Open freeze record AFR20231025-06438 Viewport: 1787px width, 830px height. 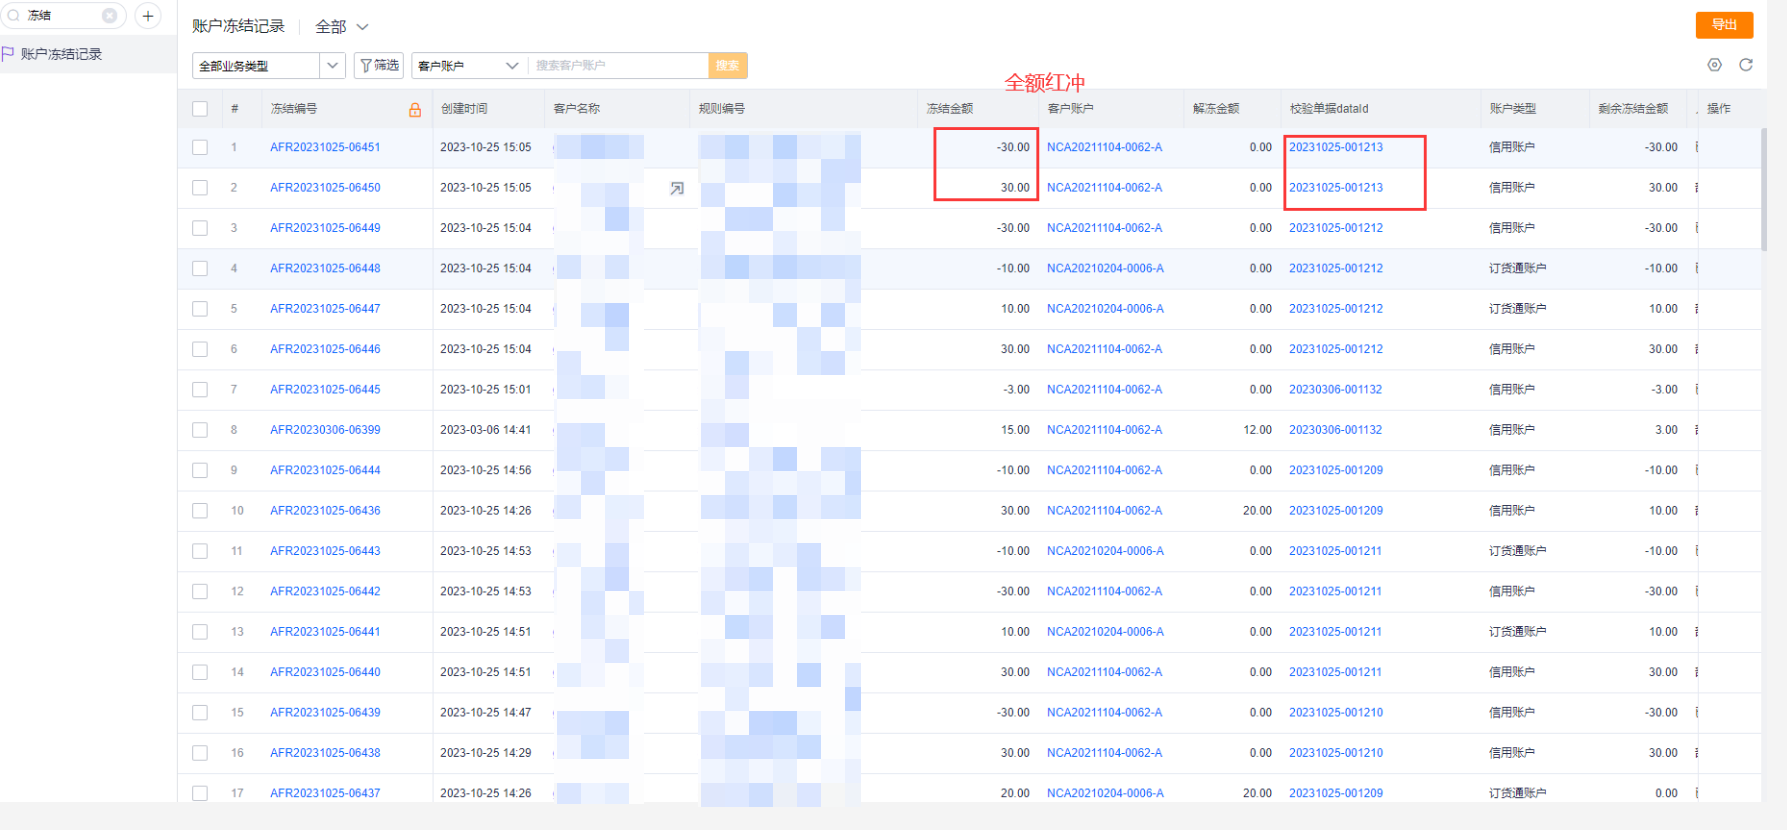point(325,753)
